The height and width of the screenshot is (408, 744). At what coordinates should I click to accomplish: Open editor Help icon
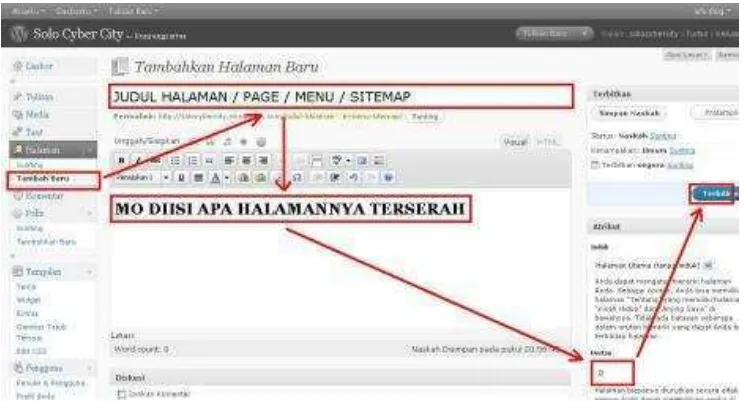[389, 177]
